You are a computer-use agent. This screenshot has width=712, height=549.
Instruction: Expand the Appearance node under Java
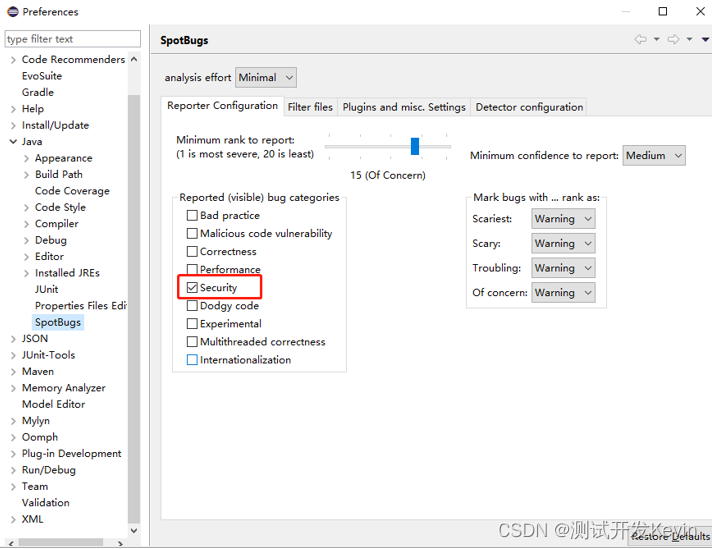click(x=26, y=158)
